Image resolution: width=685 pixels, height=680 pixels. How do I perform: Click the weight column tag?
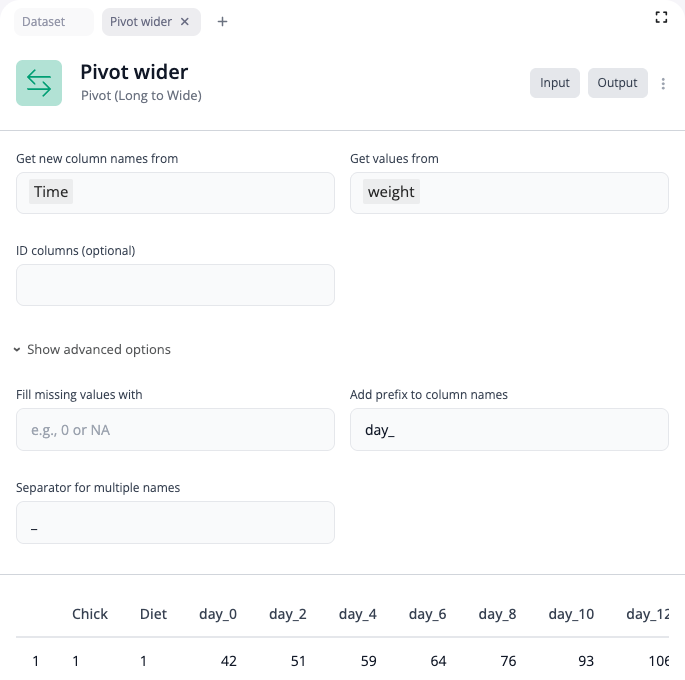click(x=390, y=192)
